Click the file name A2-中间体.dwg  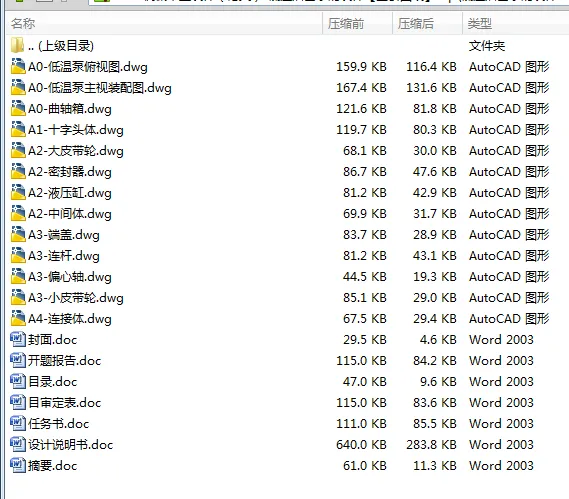70,214
